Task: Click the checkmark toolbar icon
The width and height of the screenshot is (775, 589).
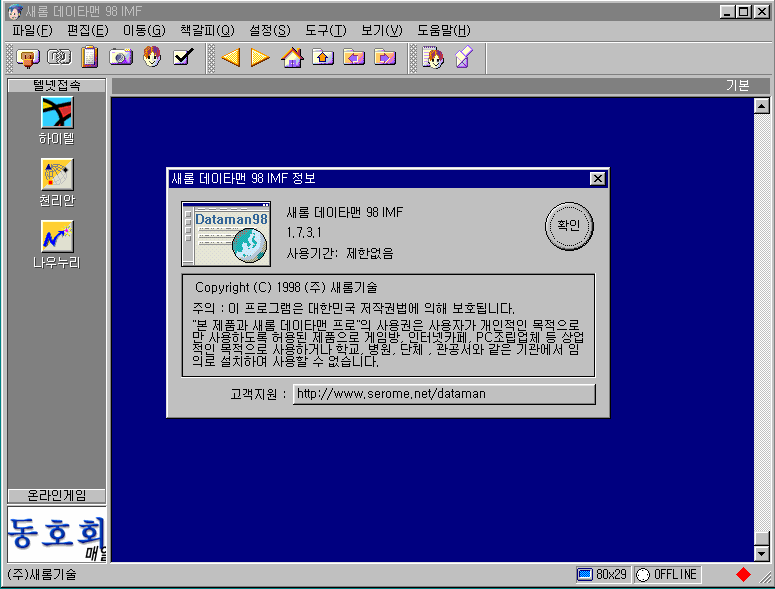Action: (x=183, y=57)
